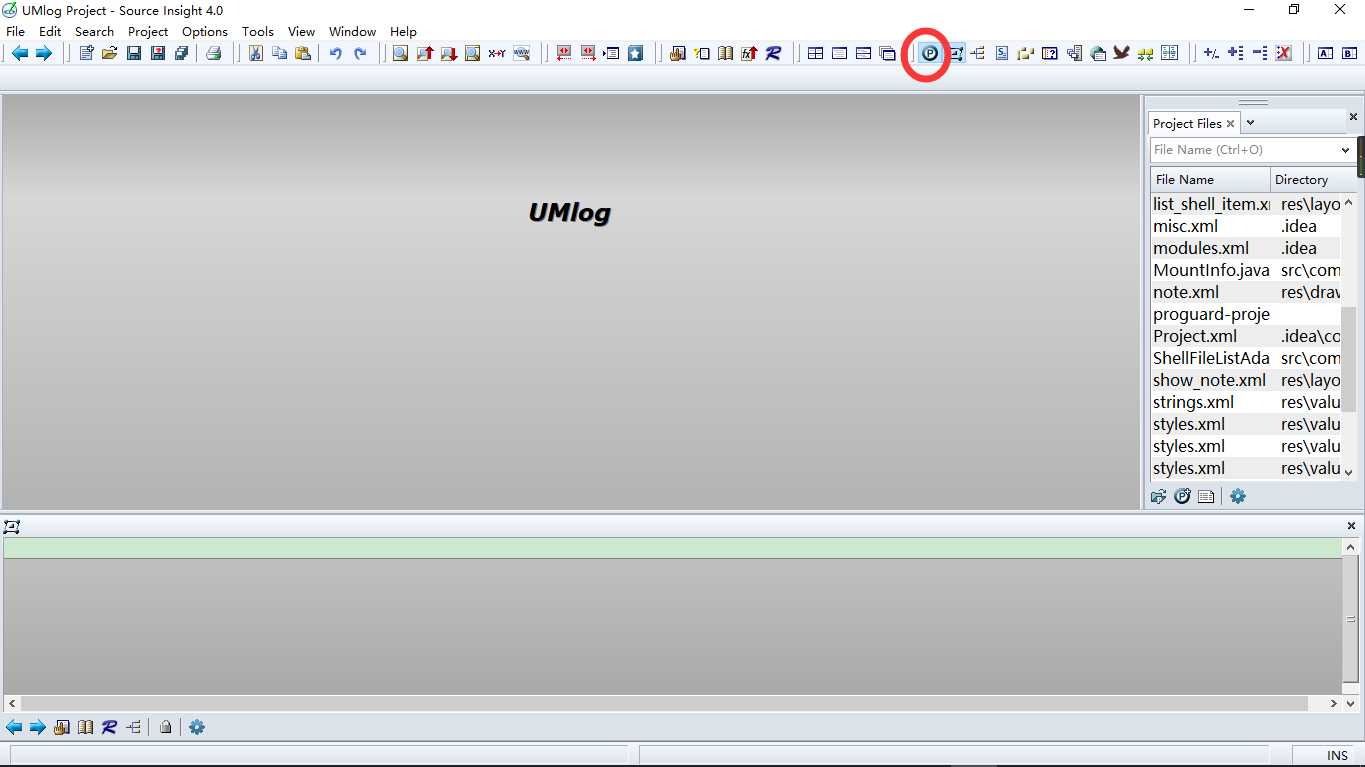Select misc.xml in project file list

(x=1185, y=226)
